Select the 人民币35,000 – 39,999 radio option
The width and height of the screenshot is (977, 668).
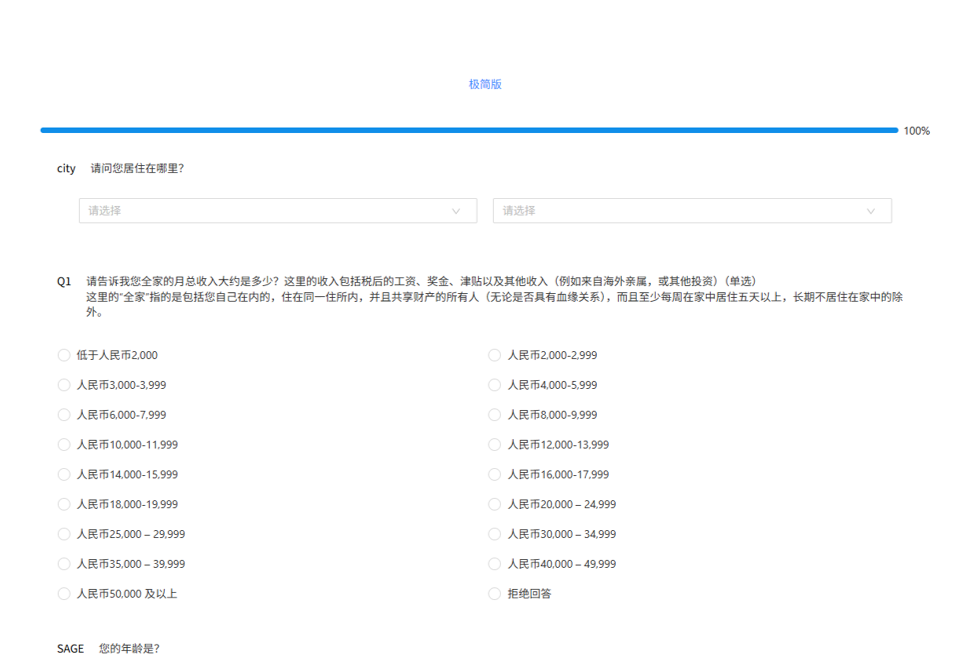point(64,564)
